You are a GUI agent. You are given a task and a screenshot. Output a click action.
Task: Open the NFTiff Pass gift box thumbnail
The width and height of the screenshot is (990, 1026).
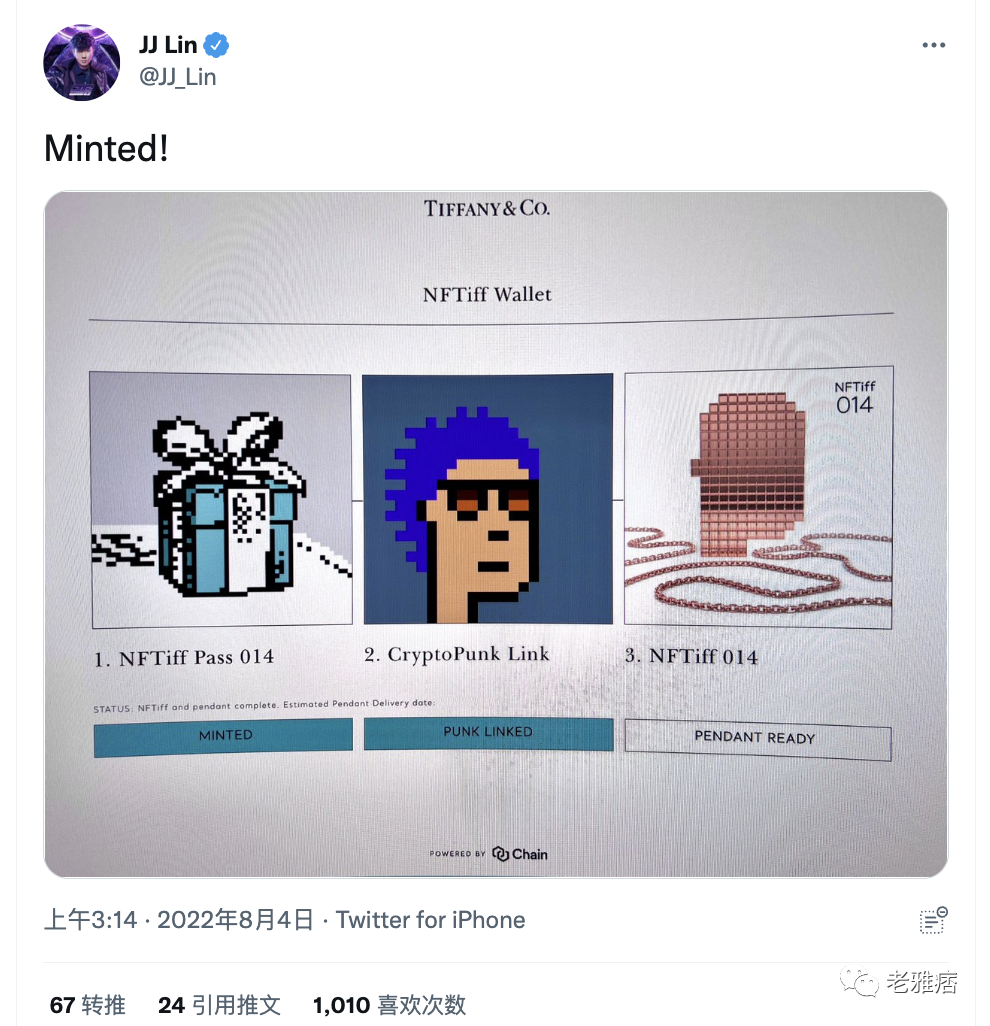[x=221, y=500]
